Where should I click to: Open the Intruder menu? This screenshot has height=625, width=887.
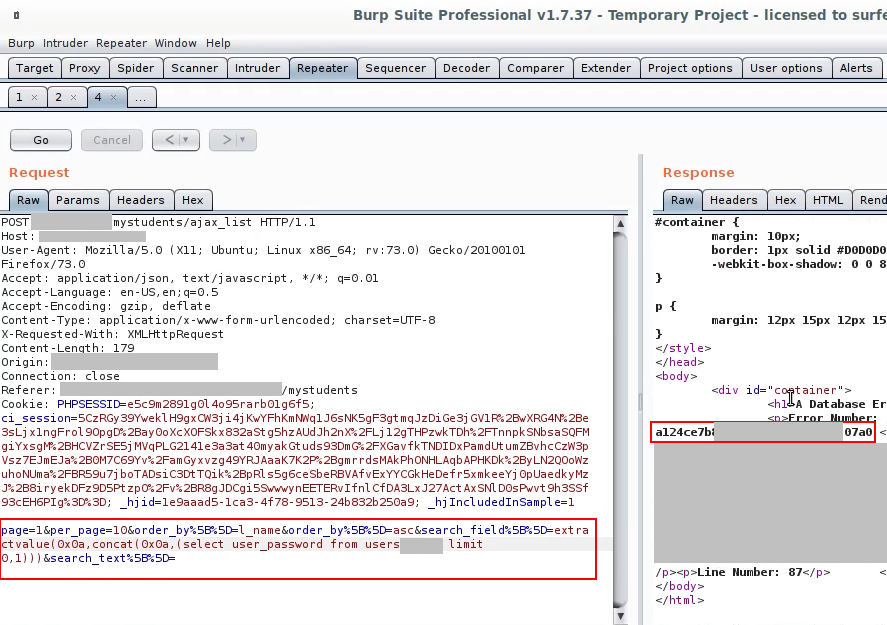coord(66,43)
